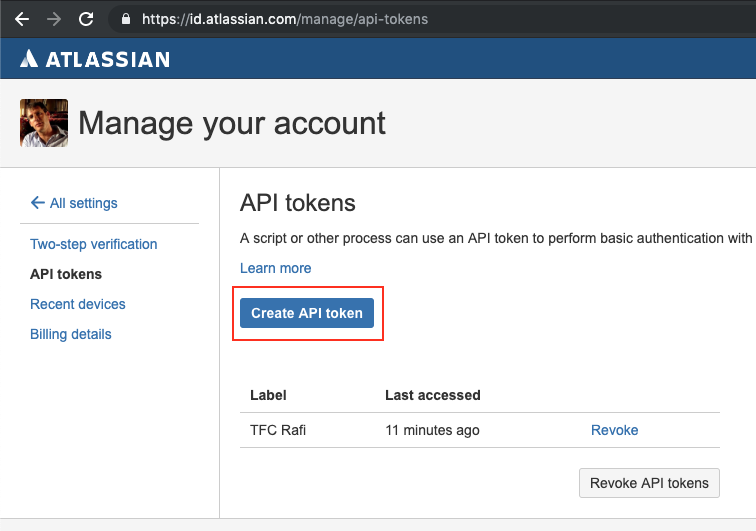Click the profile avatar photo
Image resolution: width=756 pixels, height=531 pixels.
tap(44, 123)
